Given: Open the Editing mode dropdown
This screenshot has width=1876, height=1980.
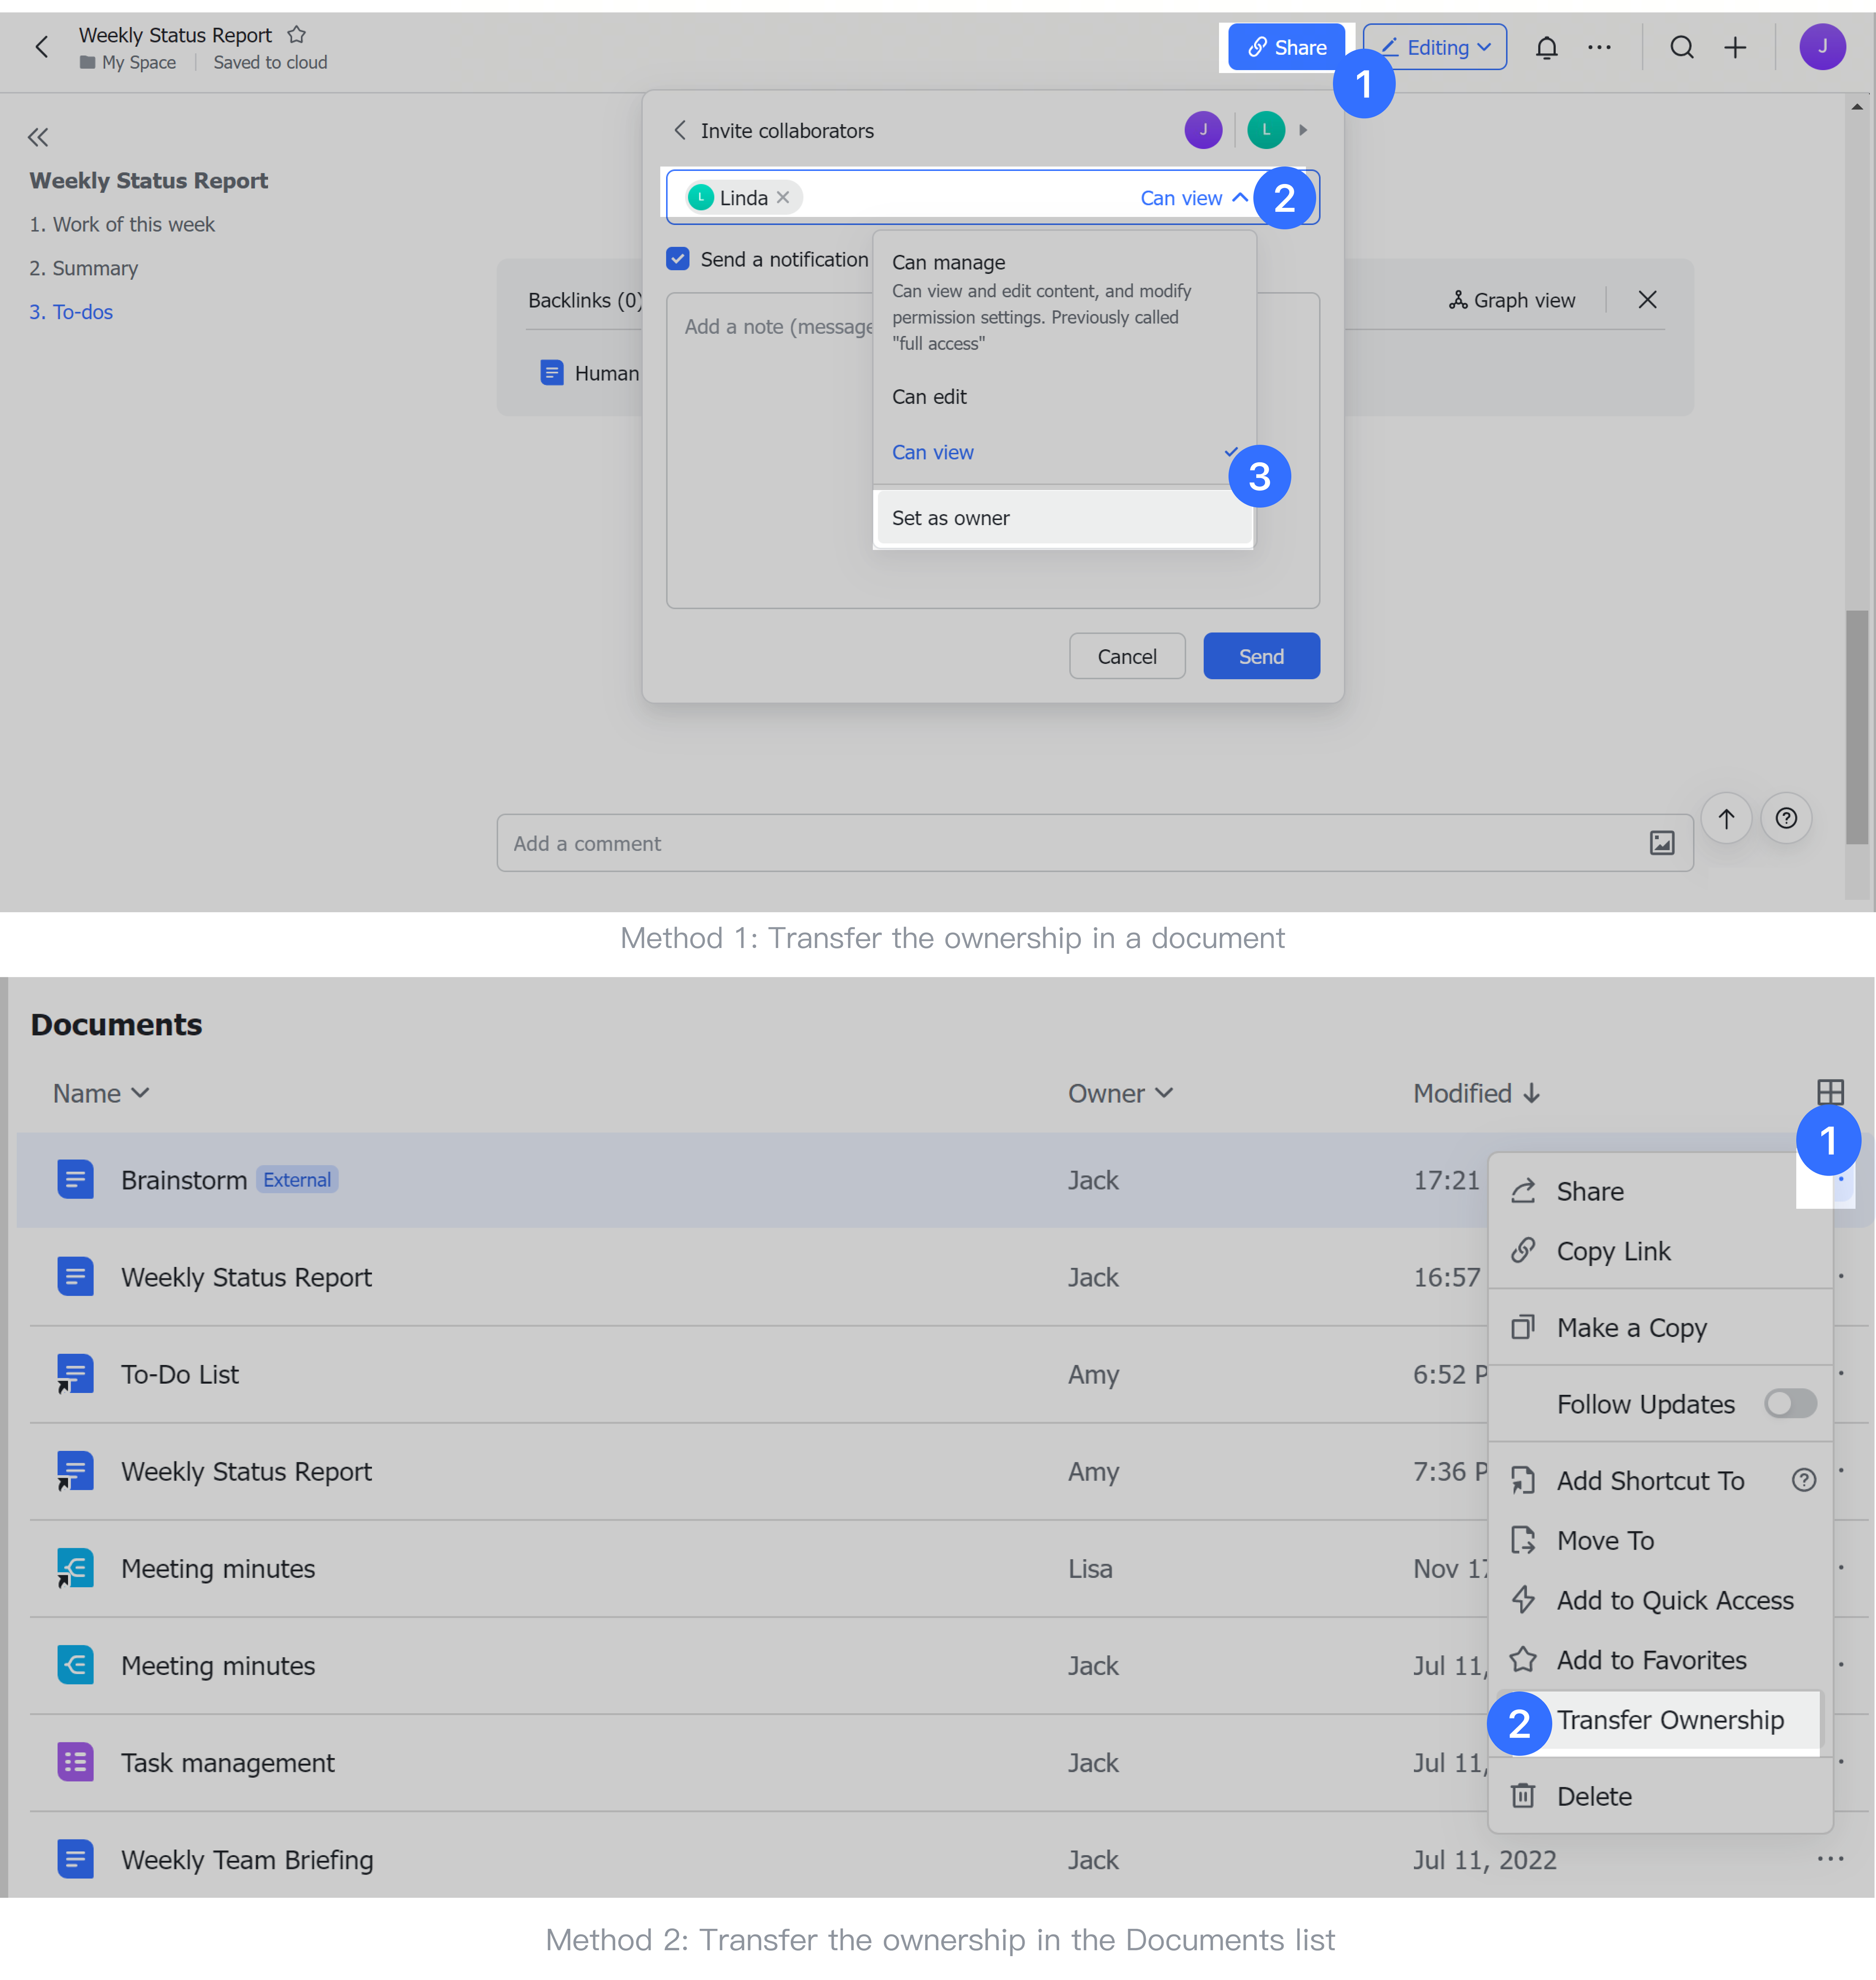Looking at the screenshot, I should coord(1434,47).
